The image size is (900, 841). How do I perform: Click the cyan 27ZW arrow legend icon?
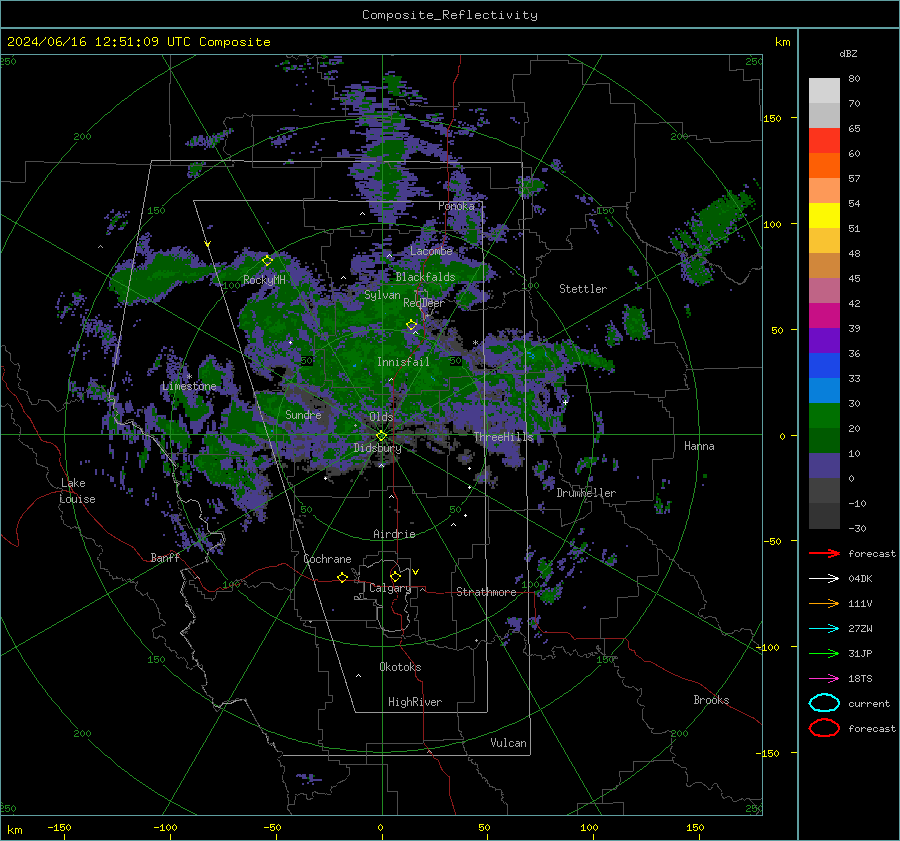[x=824, y=629]
